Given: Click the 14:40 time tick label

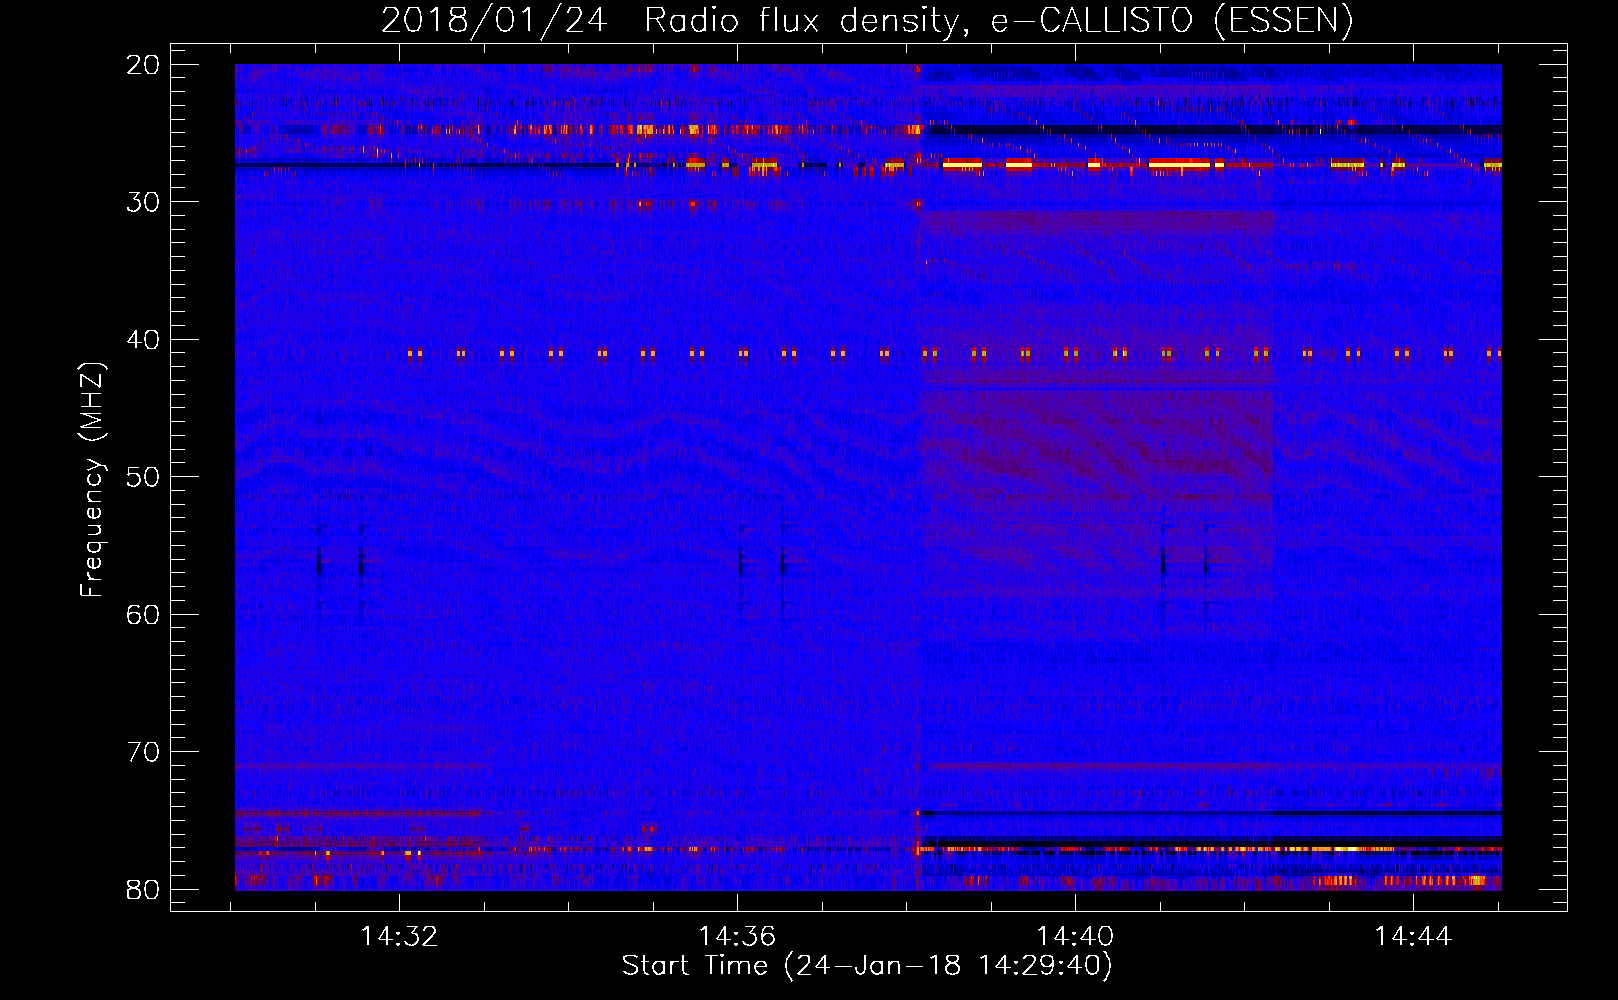Looking at the screenshot, I should [1075, 937].
